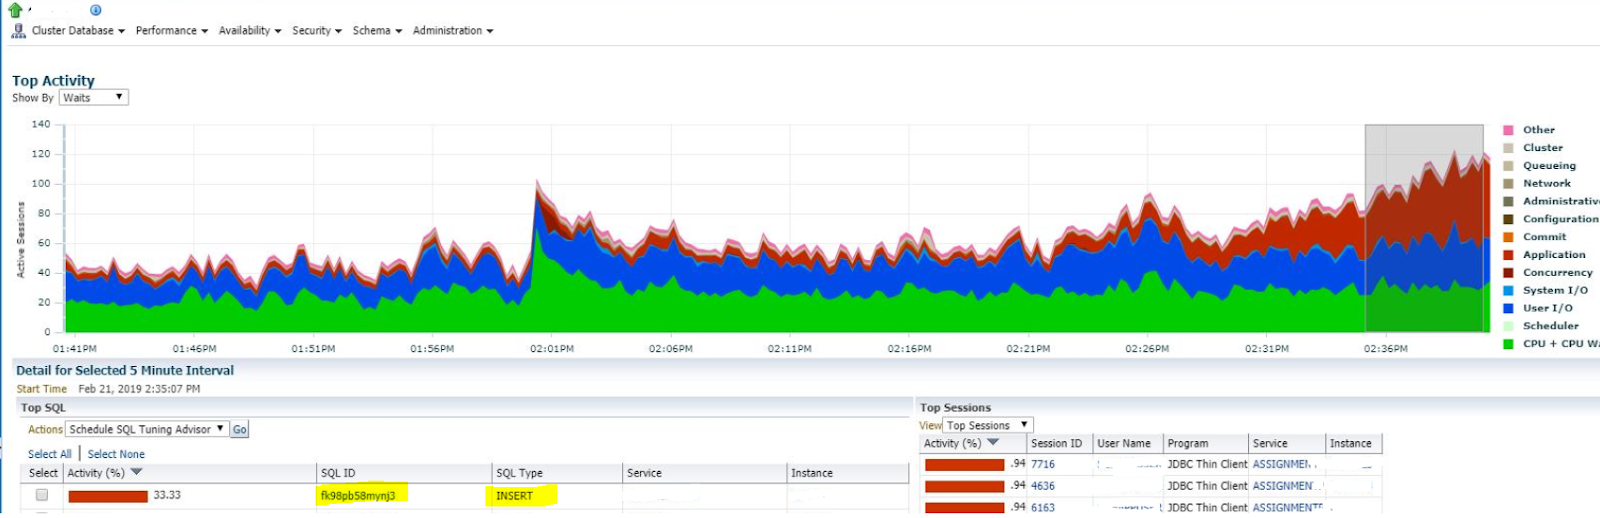Open session ID 6163

pyautogui.click(x=1043, y=508)
